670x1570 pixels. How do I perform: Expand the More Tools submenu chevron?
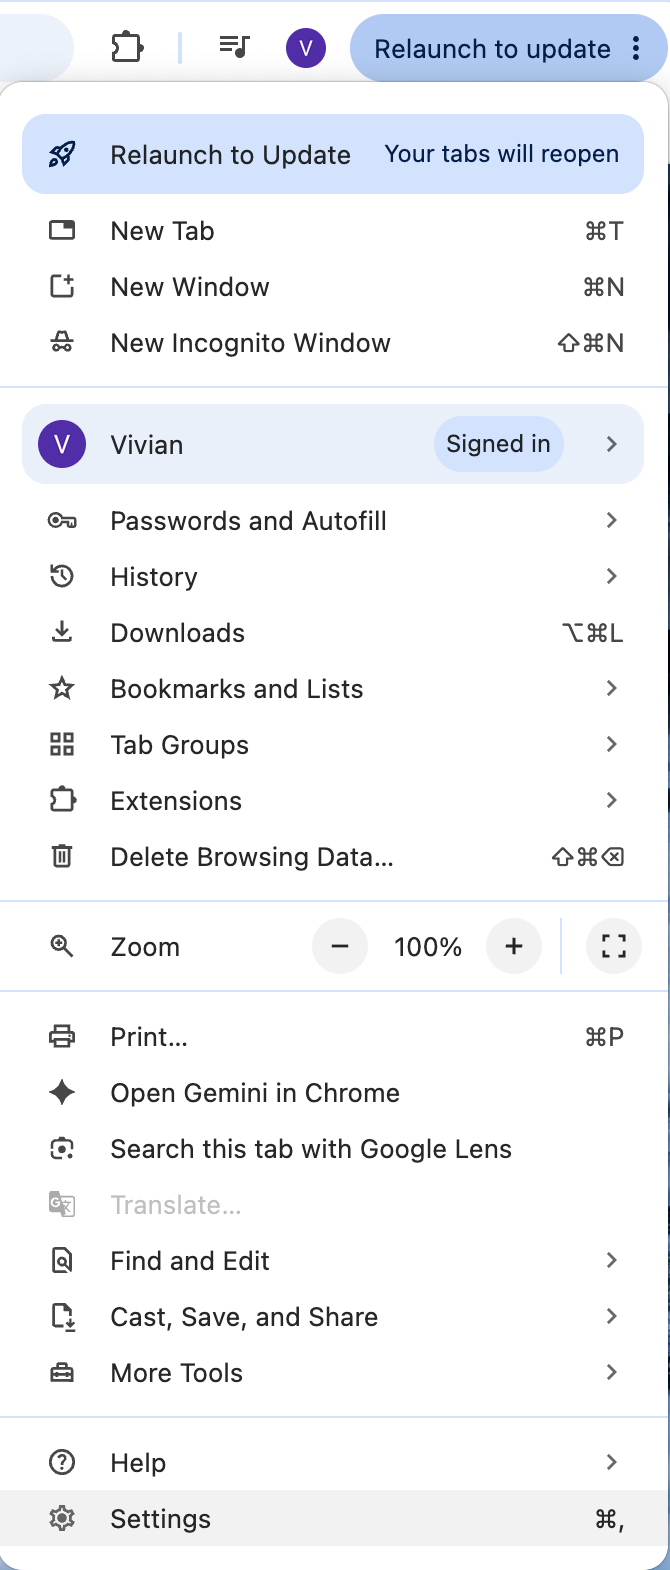(x=612, y=1372)
